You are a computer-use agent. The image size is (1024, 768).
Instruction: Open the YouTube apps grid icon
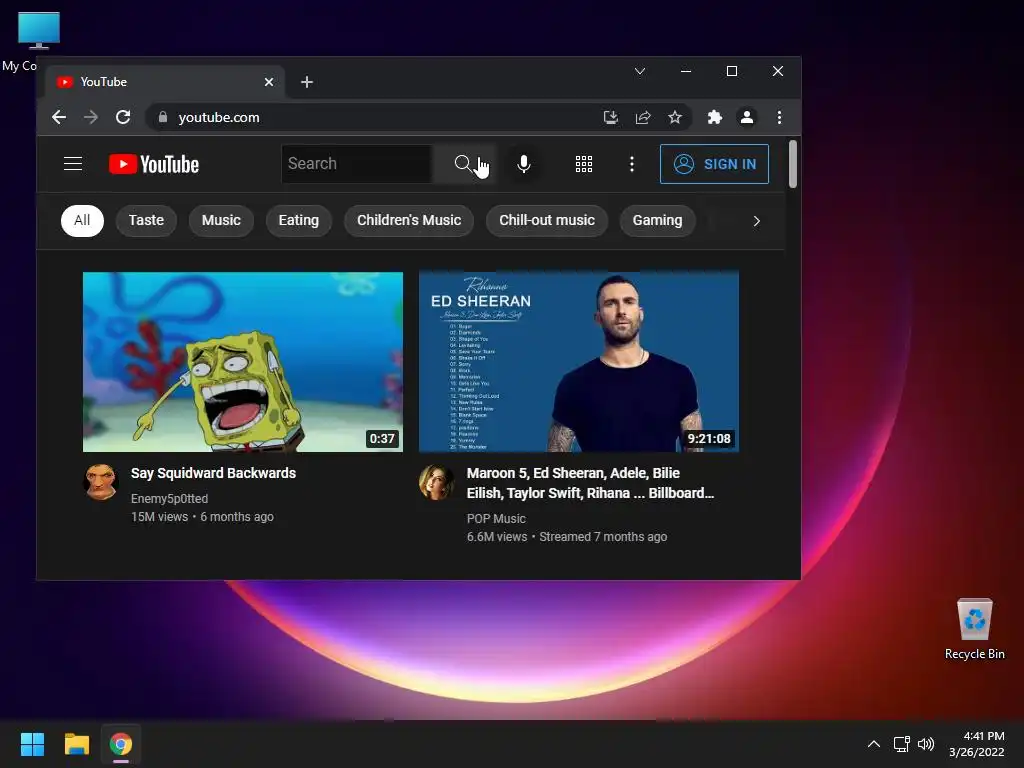[584, 164]
